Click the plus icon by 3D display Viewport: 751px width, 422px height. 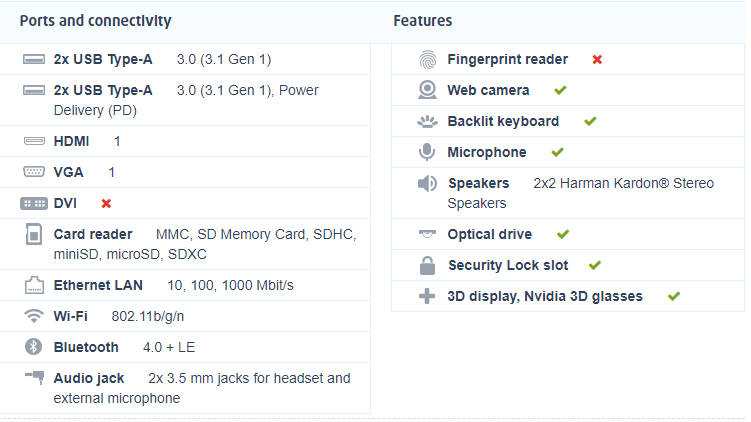[x=428, y=296]
